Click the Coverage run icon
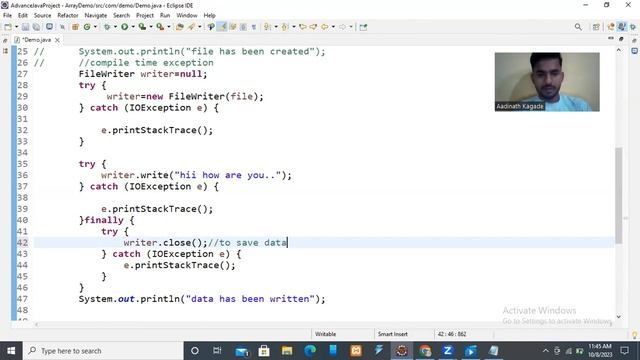Screen dimensions: 640x360 click(142, 27)
